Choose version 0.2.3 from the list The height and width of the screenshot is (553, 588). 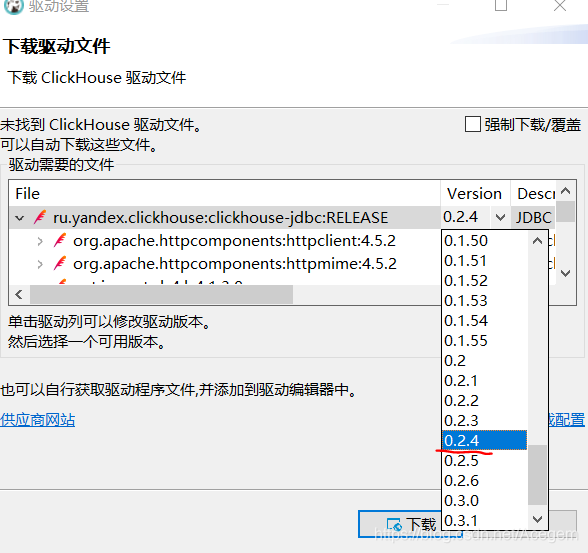pos(484,421)
